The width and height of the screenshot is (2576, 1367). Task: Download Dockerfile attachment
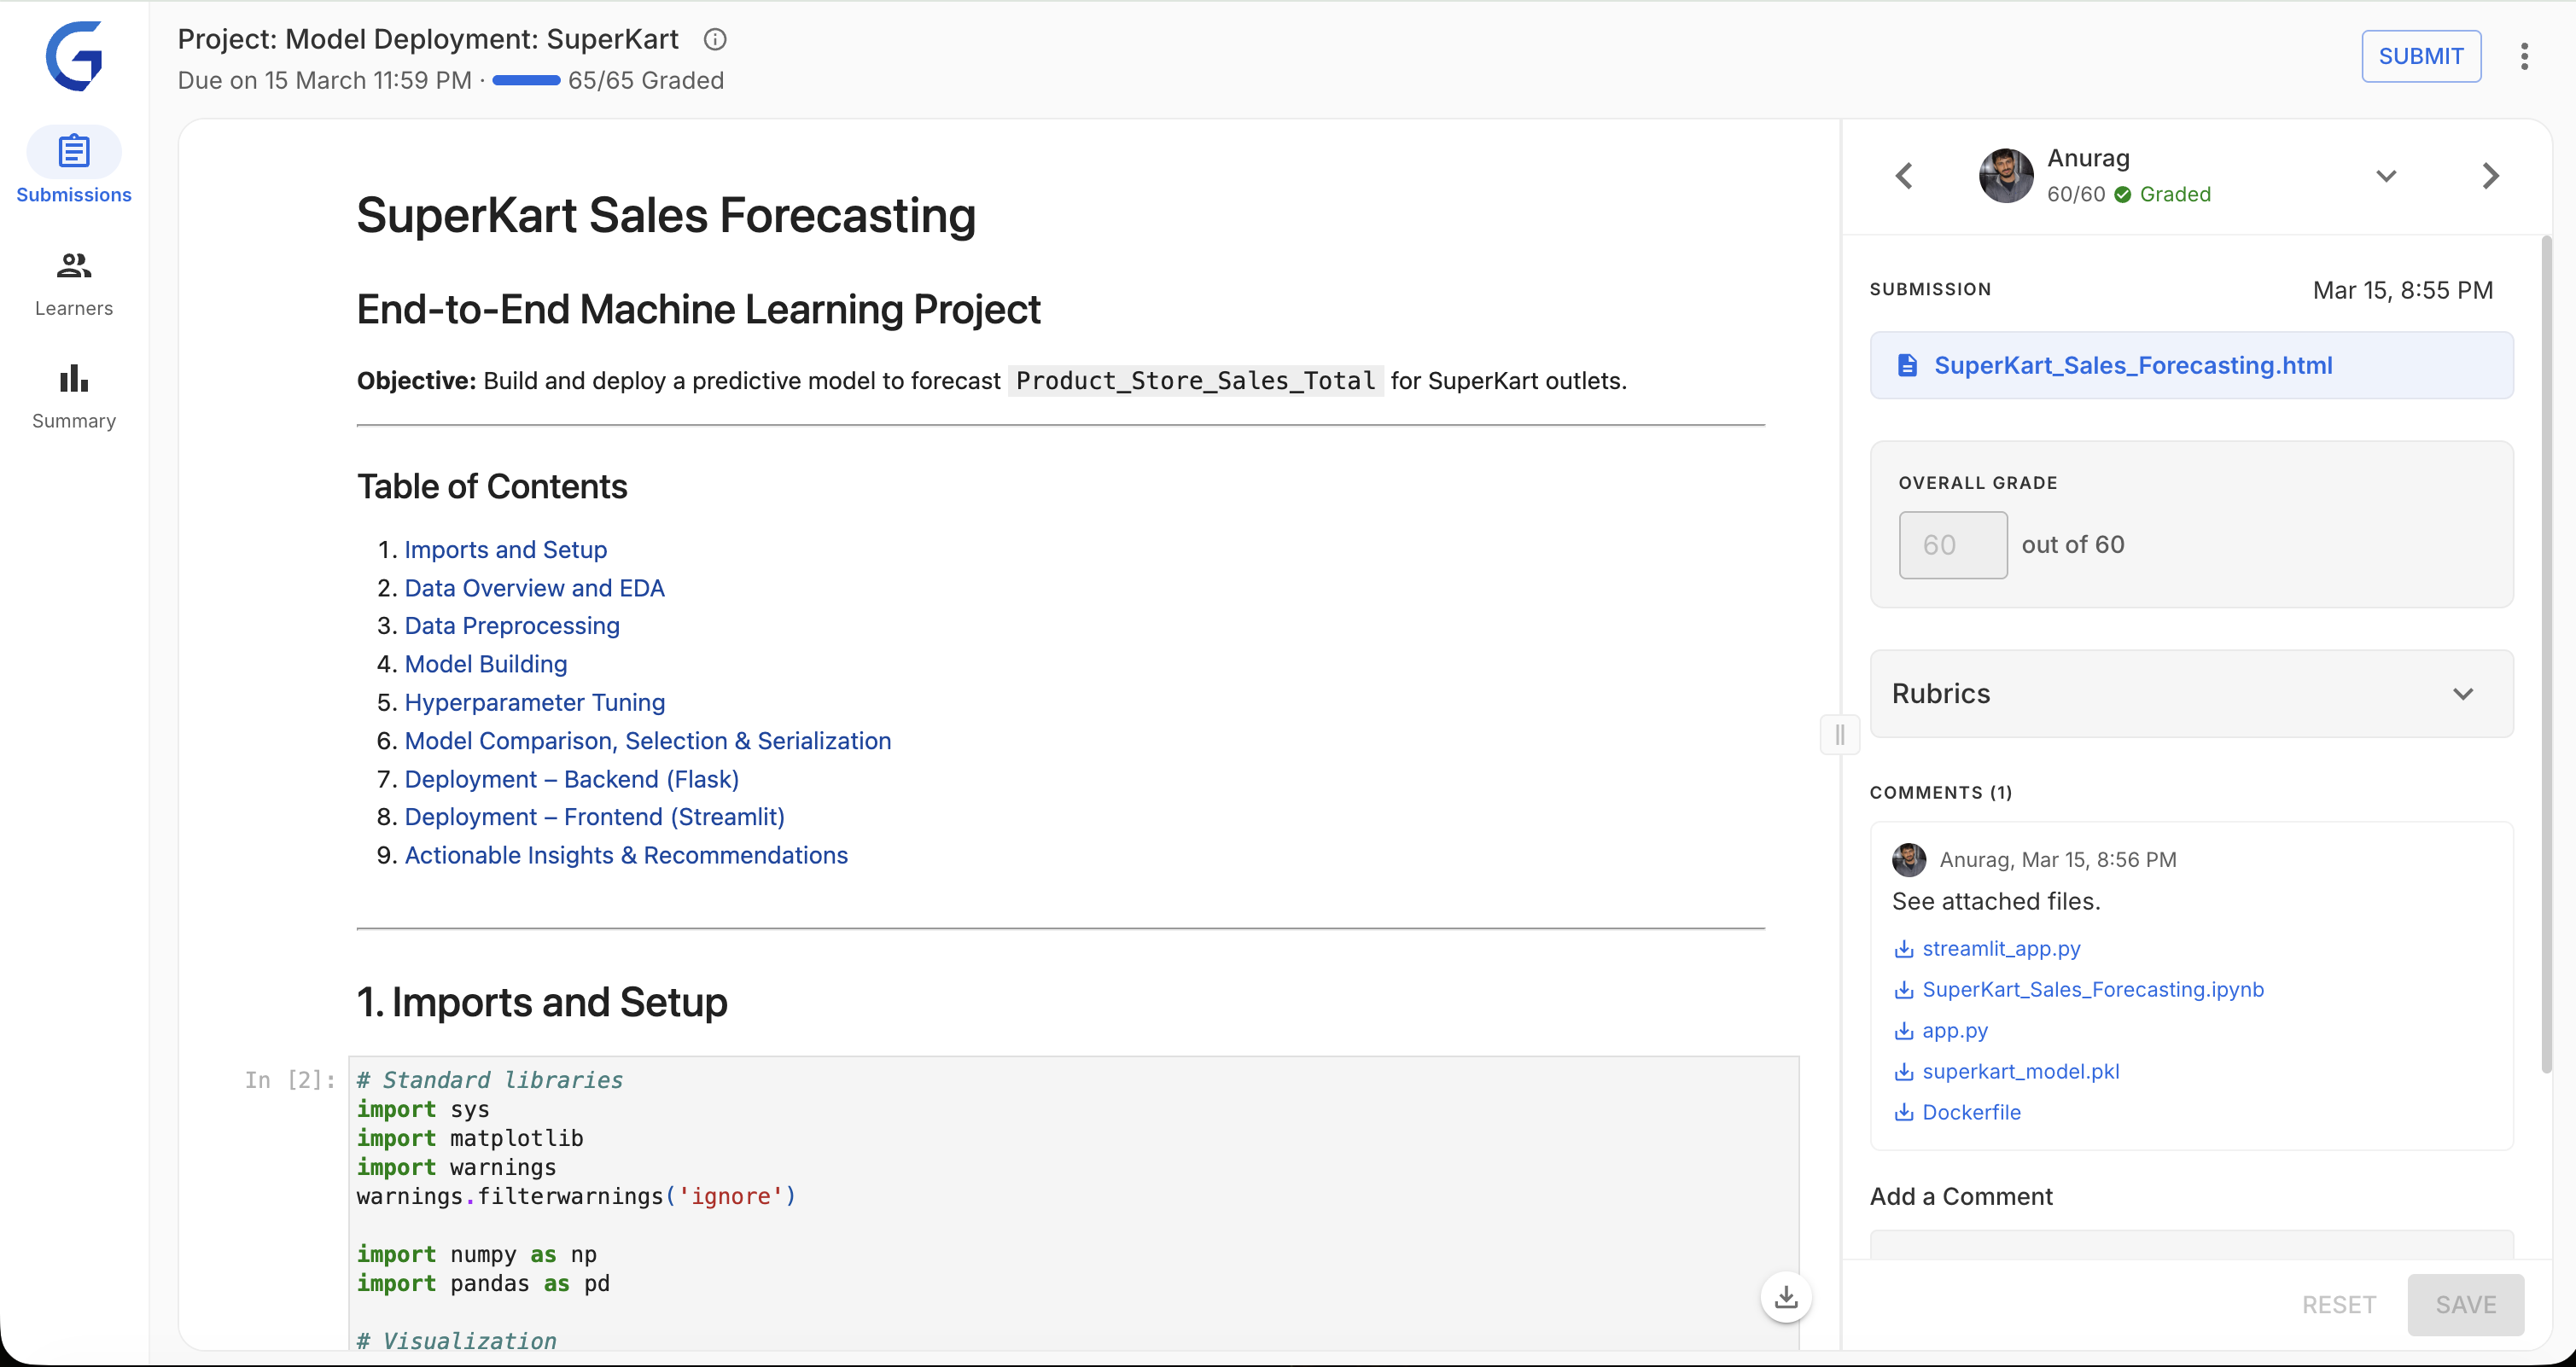click(x=1971, y=1112)
